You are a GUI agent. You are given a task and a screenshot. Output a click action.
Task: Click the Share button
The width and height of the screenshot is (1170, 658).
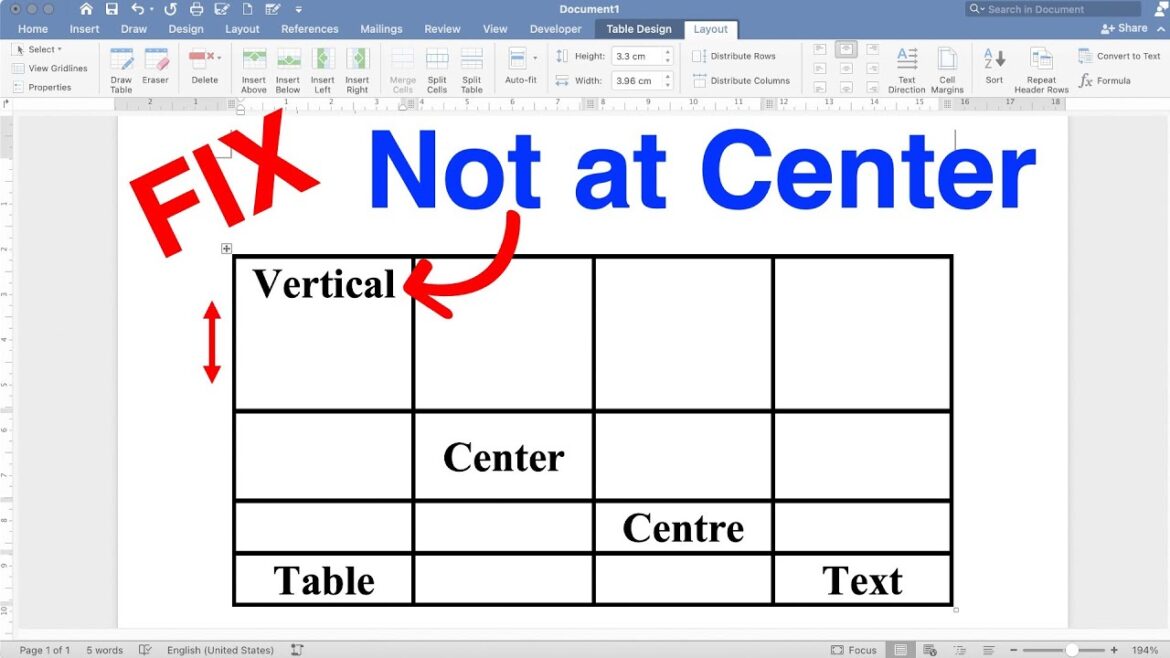tap(1125, 29)
